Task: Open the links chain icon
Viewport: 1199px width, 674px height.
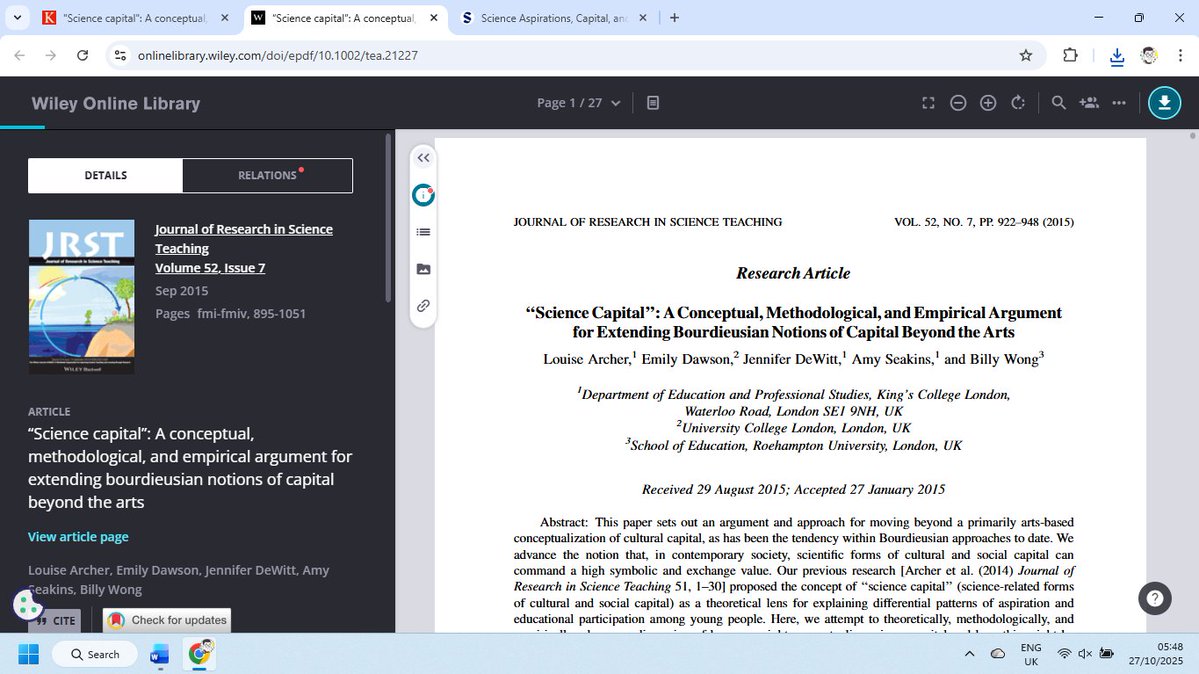Action: point(424,306)
